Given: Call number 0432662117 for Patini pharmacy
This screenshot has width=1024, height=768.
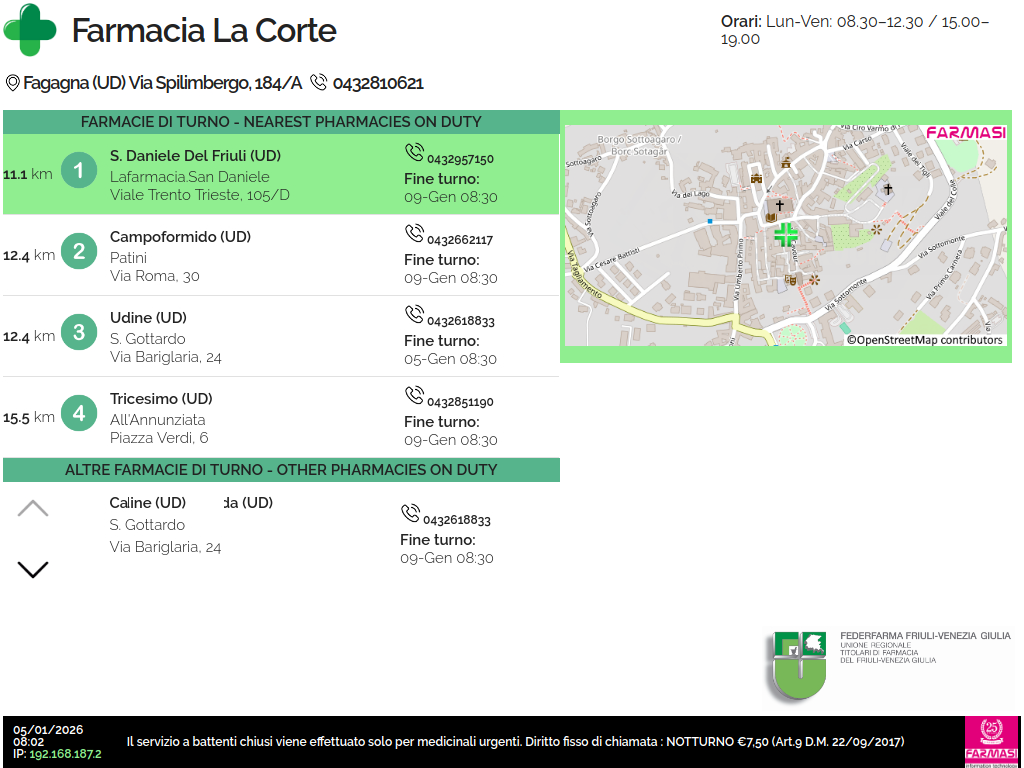Looking at the screenshot, I should [459, 240].
